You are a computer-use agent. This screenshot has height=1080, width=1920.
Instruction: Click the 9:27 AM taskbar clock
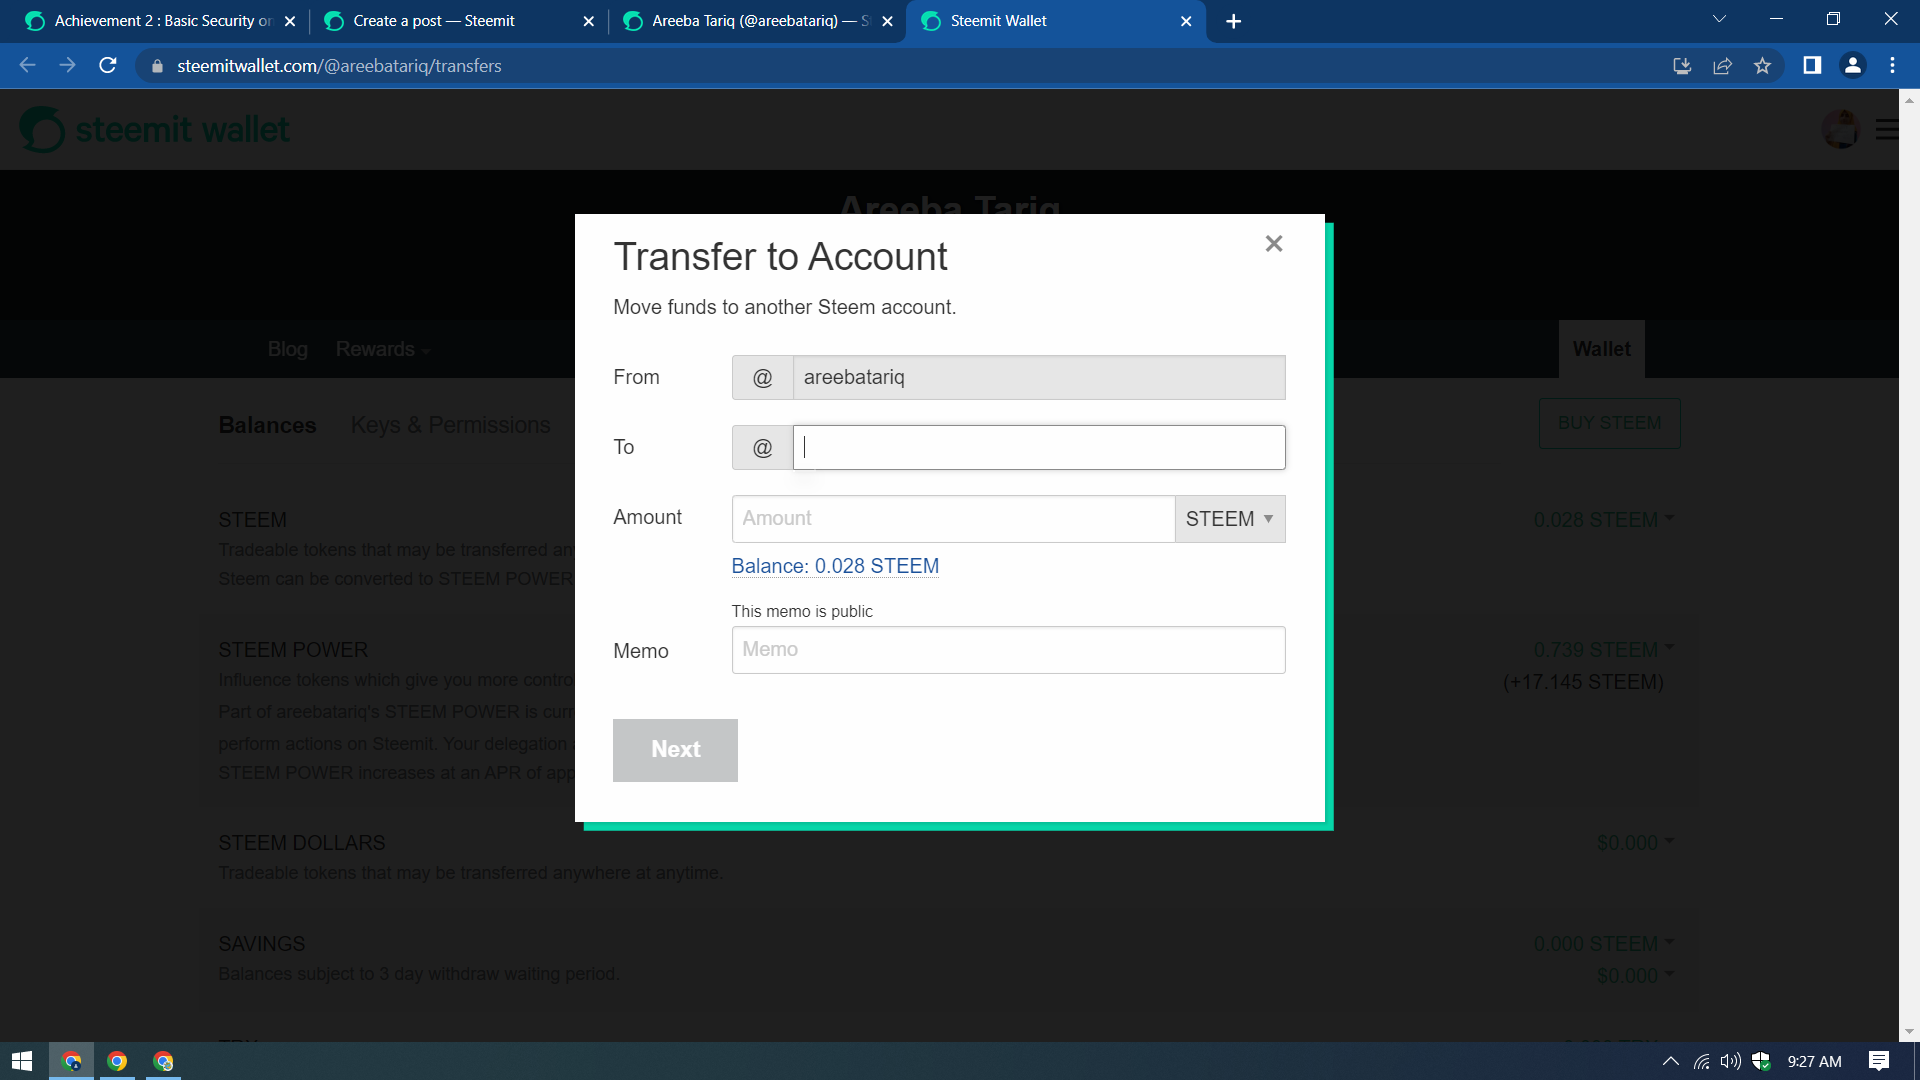1814,1061
